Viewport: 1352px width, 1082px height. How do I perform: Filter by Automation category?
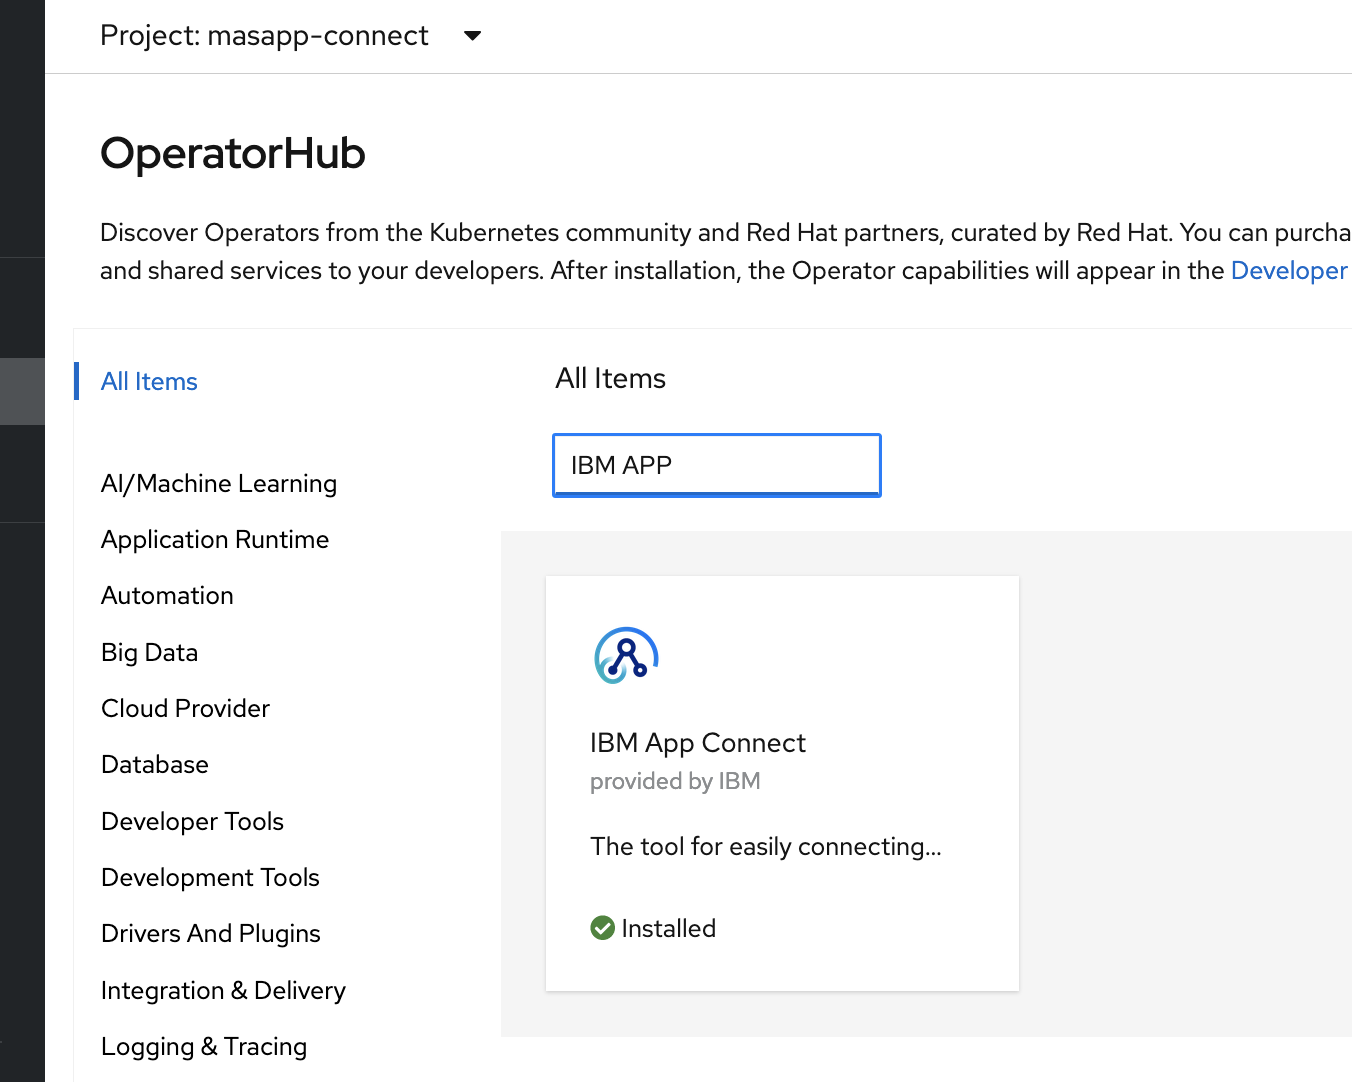click(x=167, y=596)
